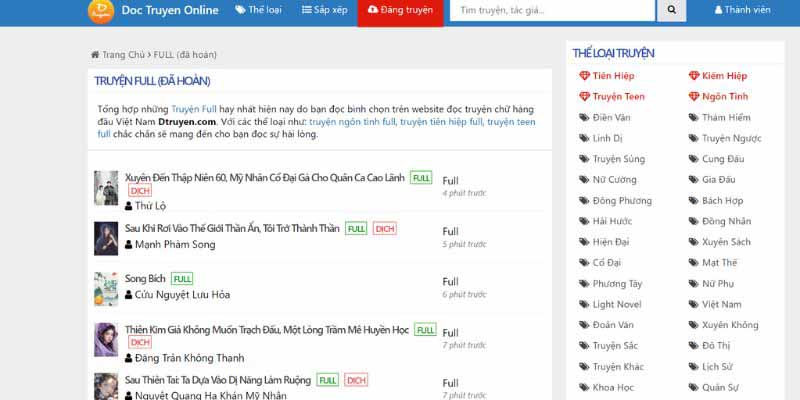Click Full chapter link dated 4 phút trước

[451, 181]
